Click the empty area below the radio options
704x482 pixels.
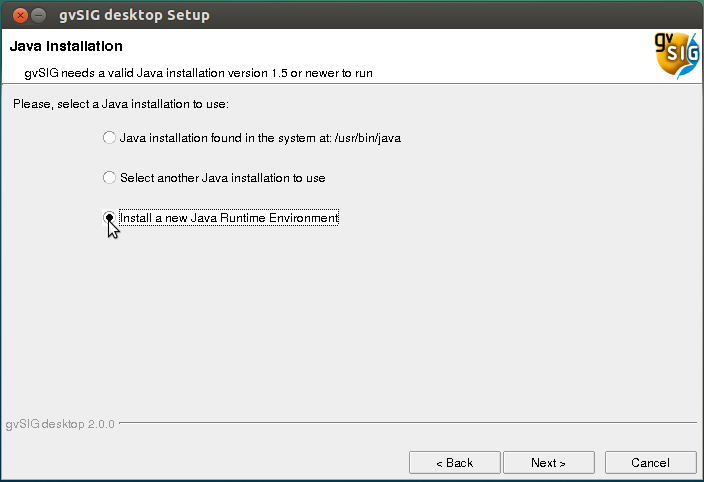[x=350, y=320]
